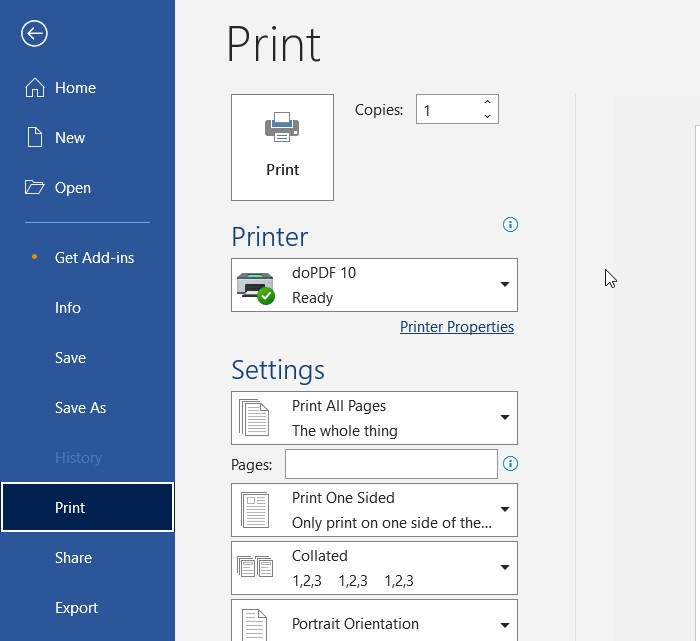
Task: Click the Settings heading
Action: pos(278,370)
